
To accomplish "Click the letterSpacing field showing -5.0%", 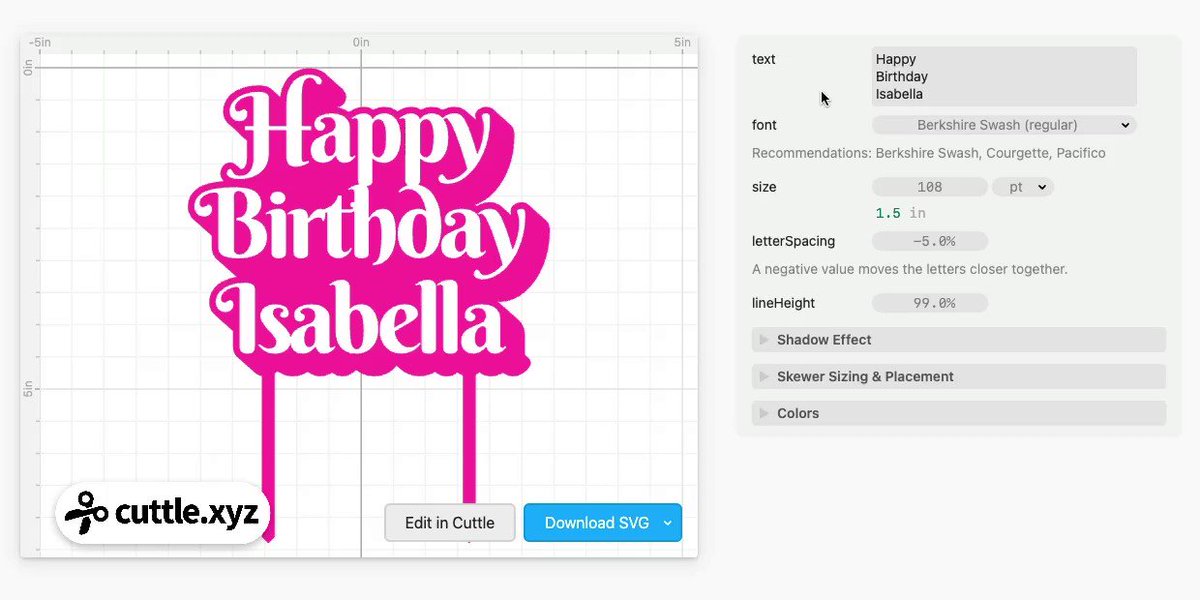I will tap(930, 241).
